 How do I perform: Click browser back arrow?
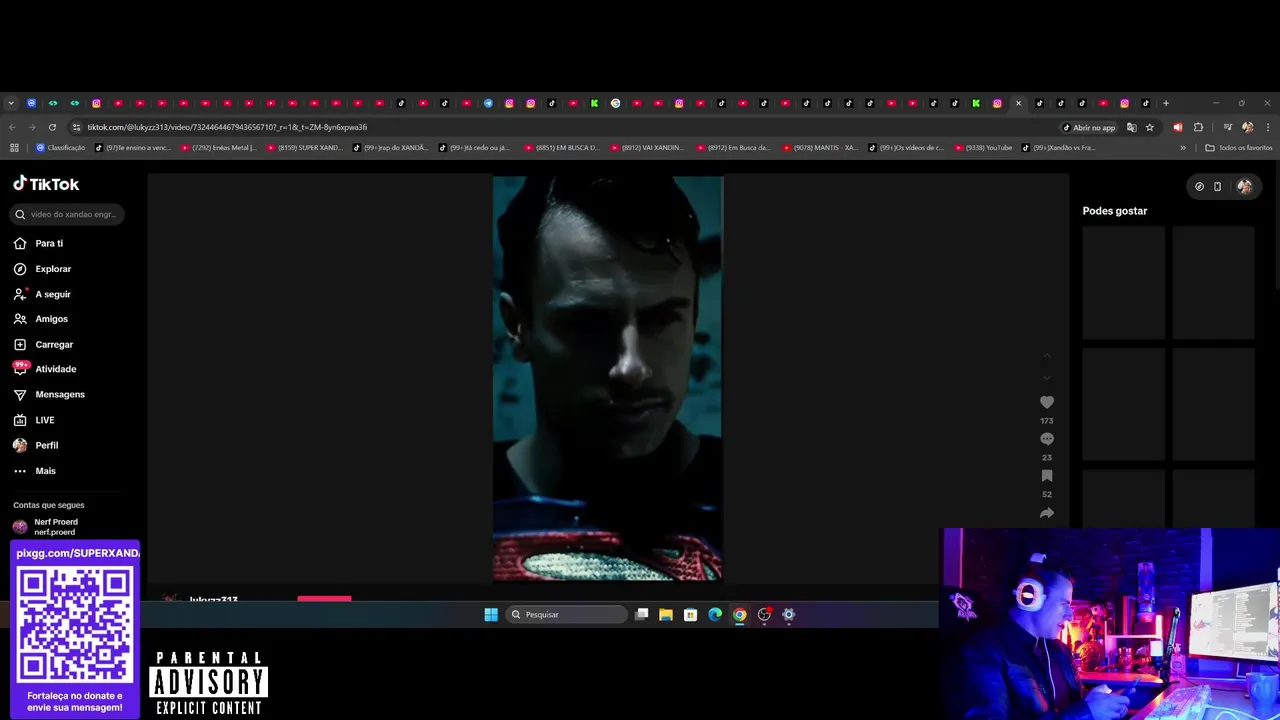(11, 127)
